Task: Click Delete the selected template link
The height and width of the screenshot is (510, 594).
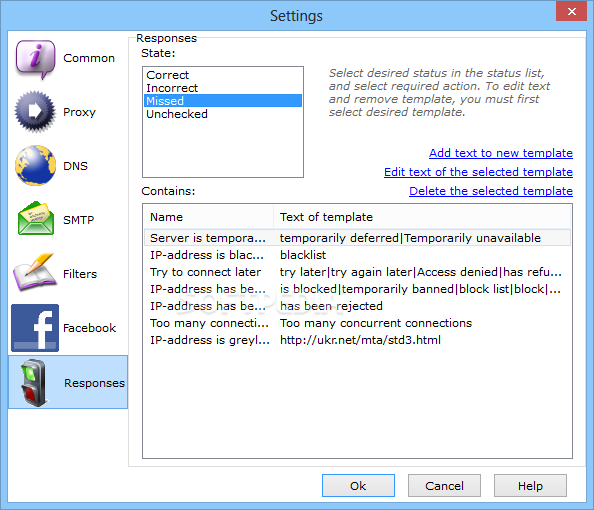Action: tap(491, 191)
